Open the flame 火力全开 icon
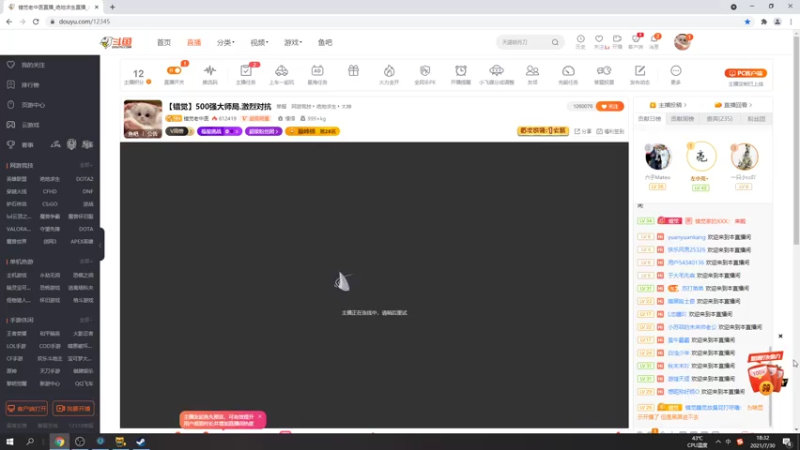Image resolution: width=800 pixels, height=450 pixels. pyautogui.click(x=389, y=71)
